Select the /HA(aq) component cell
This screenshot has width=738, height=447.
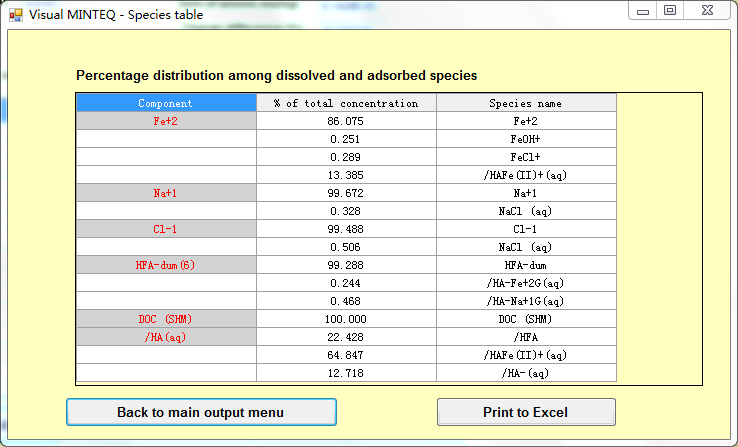click(166, 337)
